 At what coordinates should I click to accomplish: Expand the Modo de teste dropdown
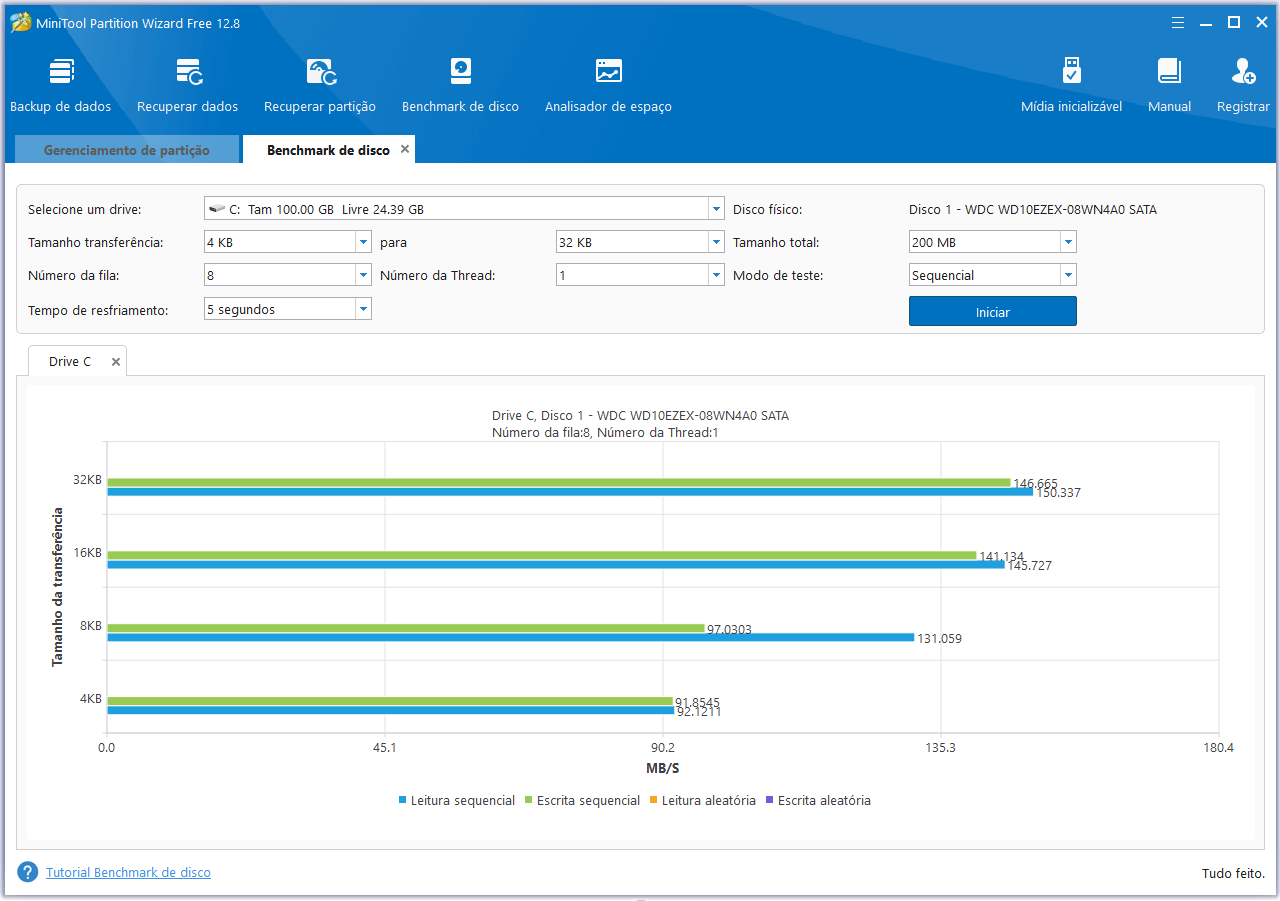point(1068,275)
